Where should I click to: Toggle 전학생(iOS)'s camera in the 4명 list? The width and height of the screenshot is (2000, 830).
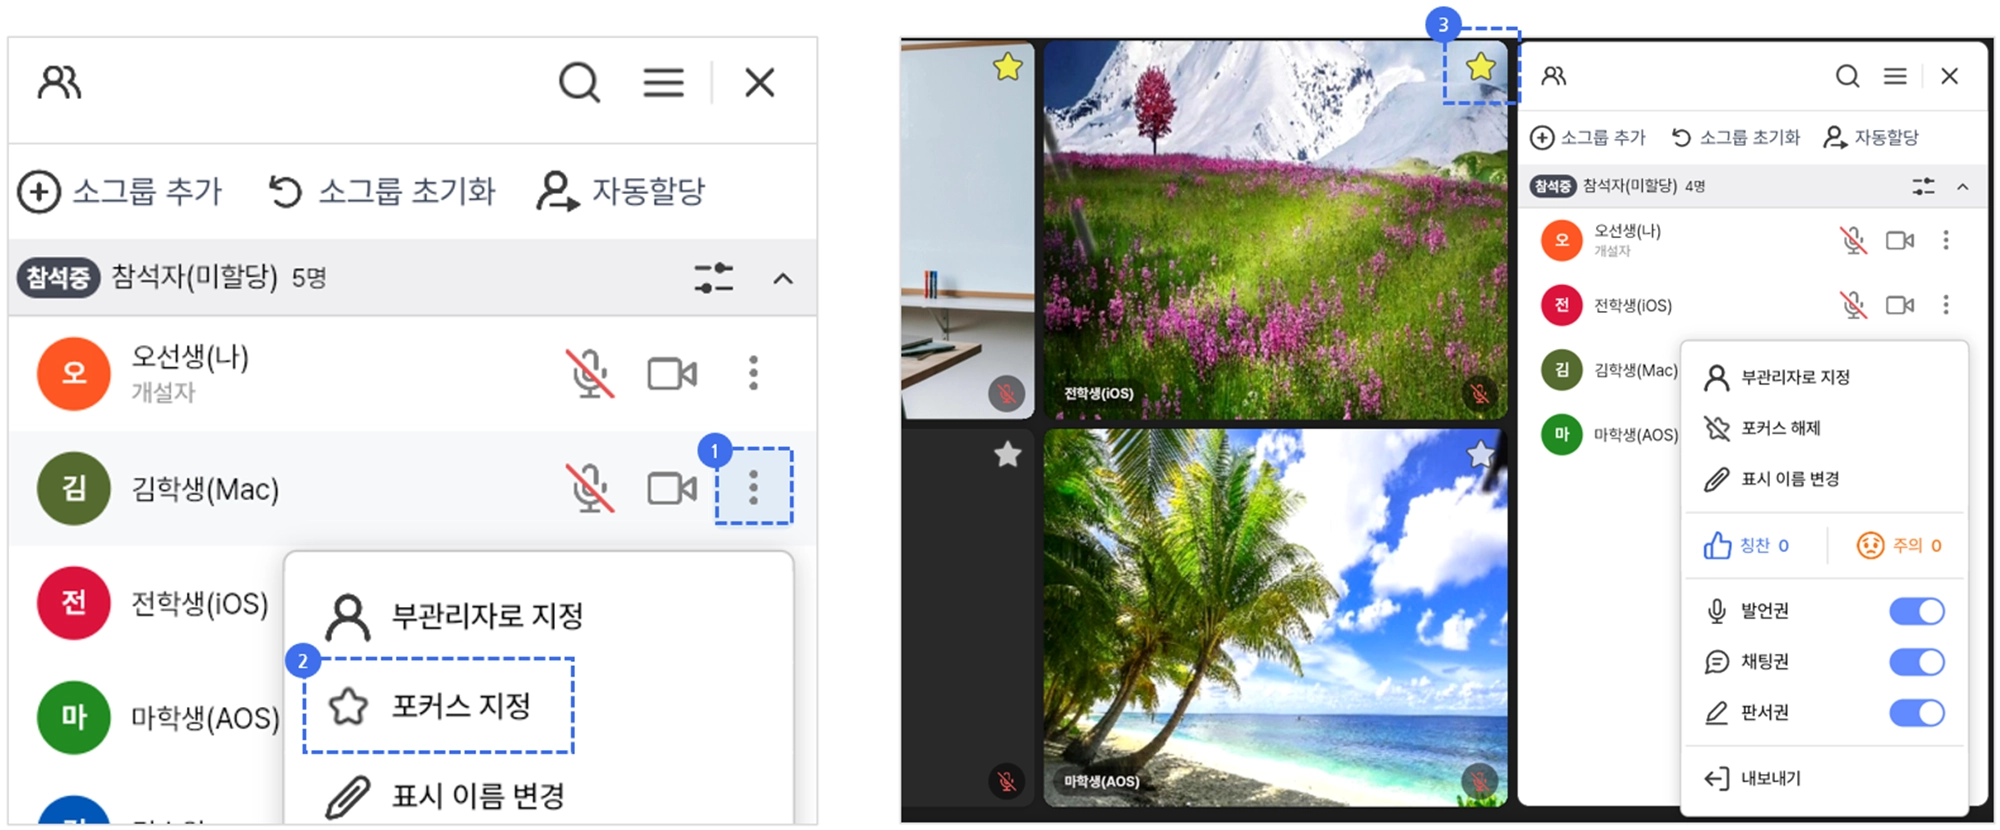click(1900, 305)
